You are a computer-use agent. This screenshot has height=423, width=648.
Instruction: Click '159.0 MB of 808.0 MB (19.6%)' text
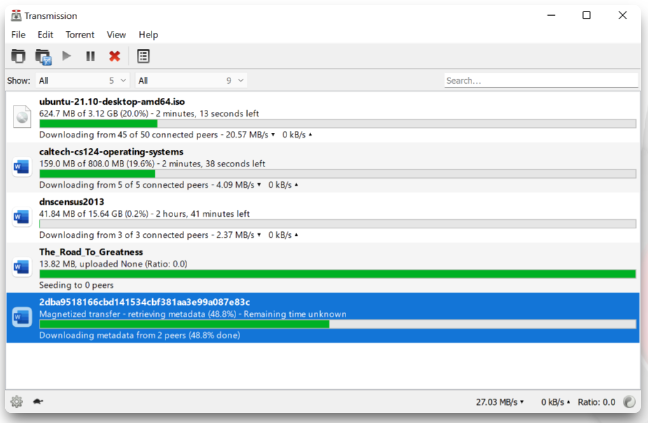(97, 164)
